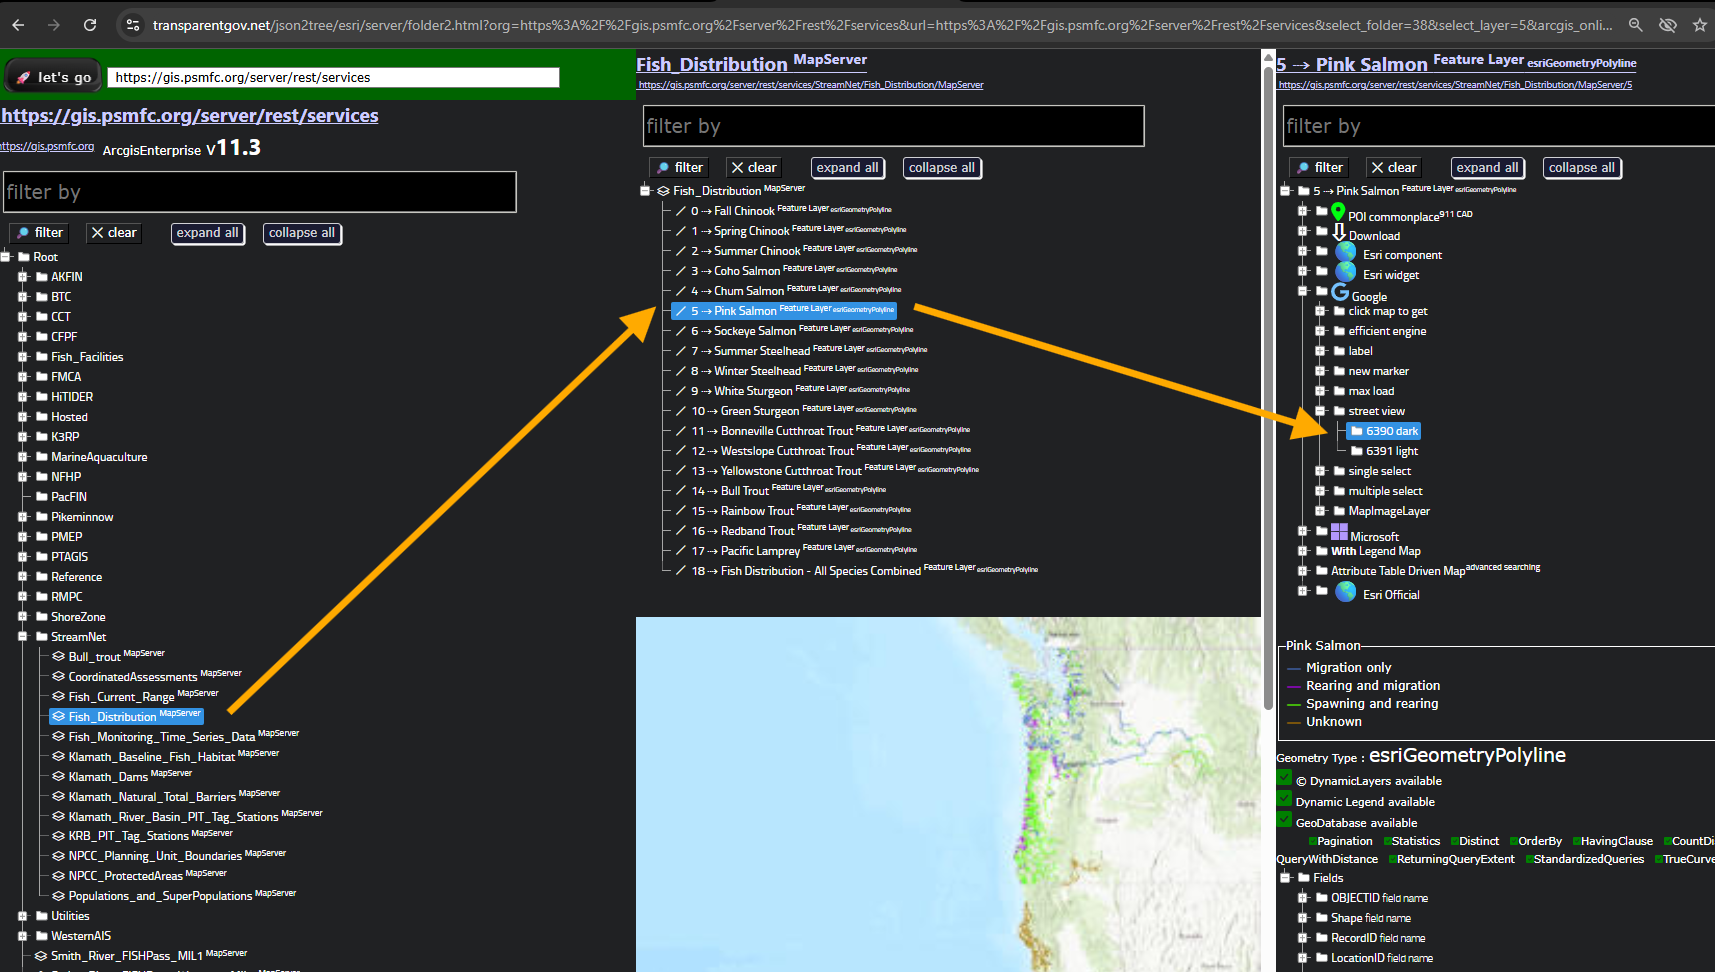Toggle the ReturningQueryExtent green indicator
This screenshot has height=972, width=1715.
click(x=1391, y=859)
